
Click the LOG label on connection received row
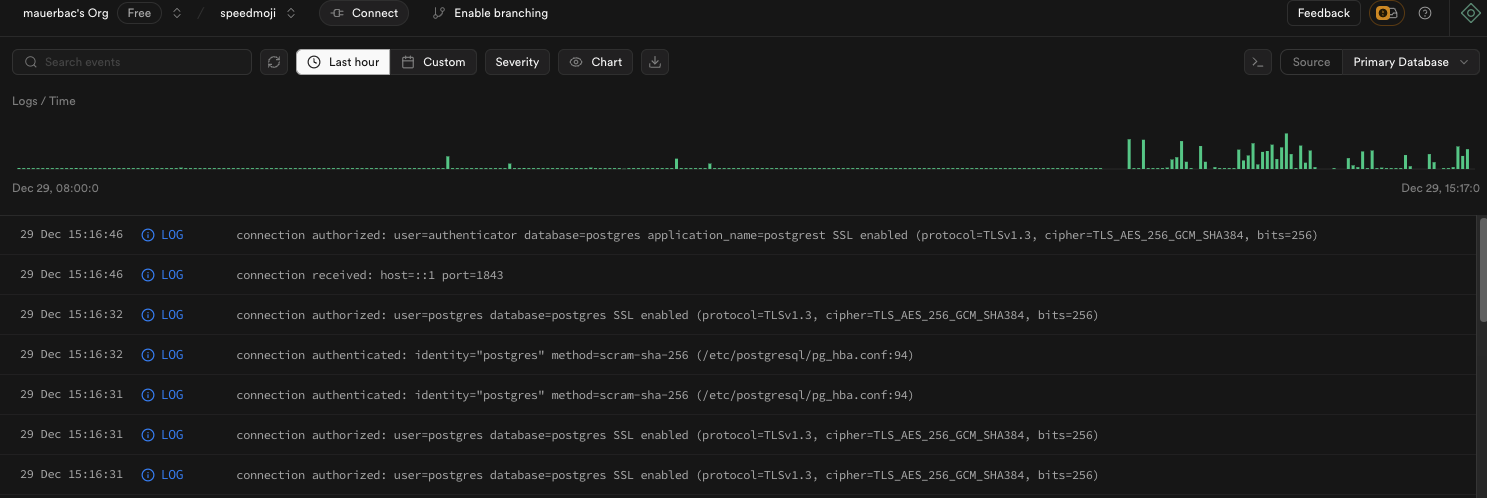pos(172,275)
